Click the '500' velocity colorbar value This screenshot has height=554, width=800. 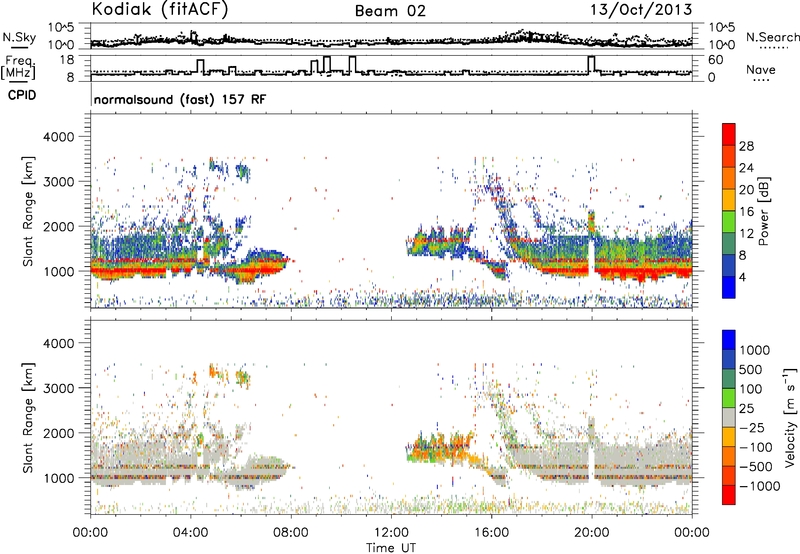pyautogui.click(x=751, y=370)
